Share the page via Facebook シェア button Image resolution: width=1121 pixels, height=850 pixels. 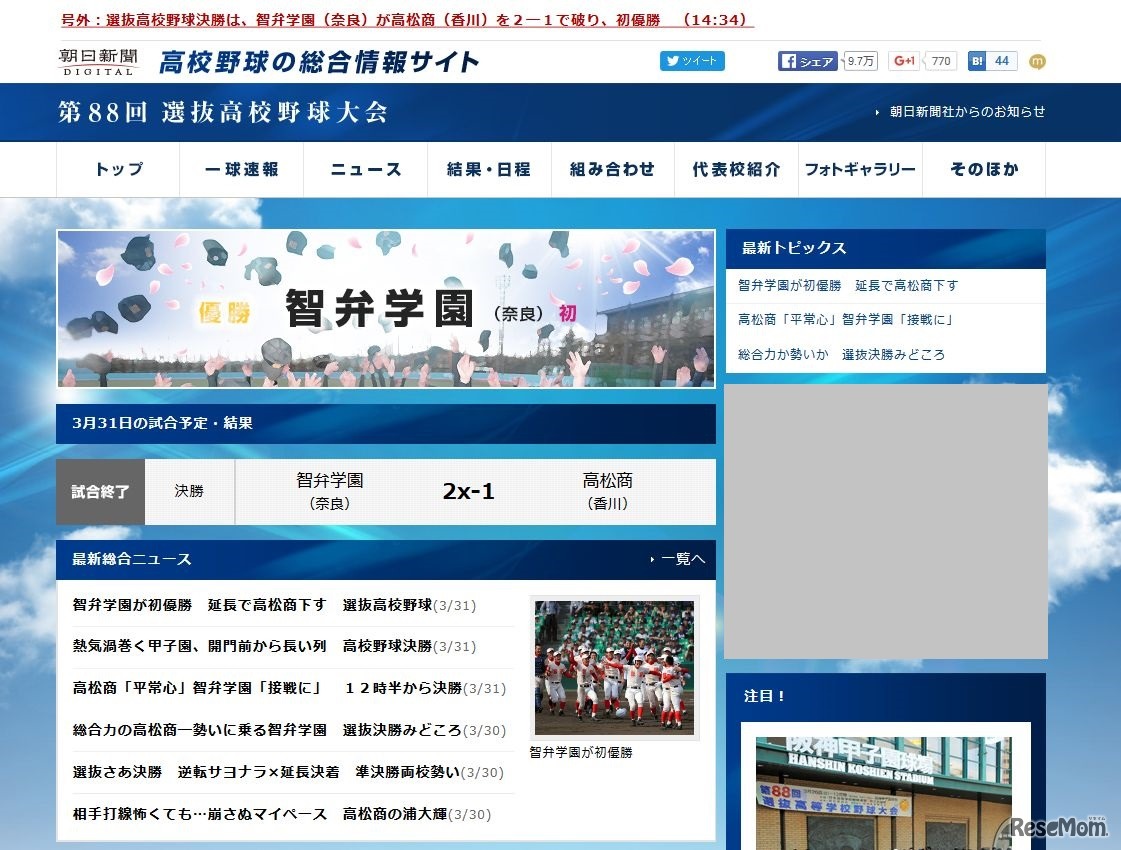807,61
